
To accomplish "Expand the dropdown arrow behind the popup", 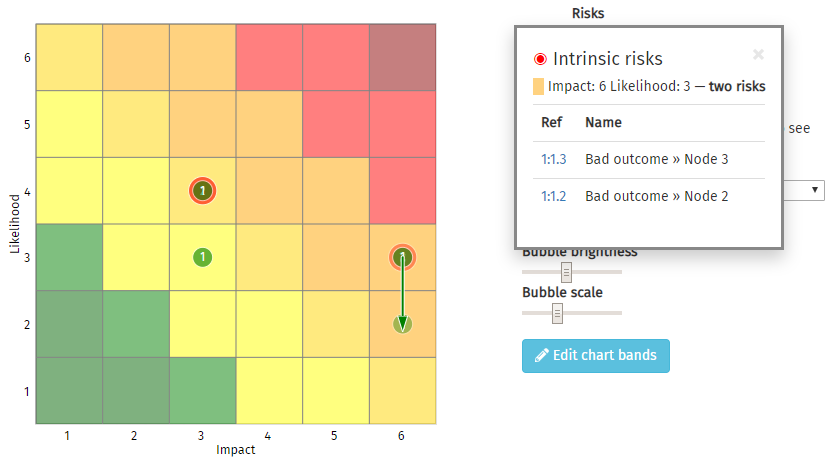I will [816, 189].
